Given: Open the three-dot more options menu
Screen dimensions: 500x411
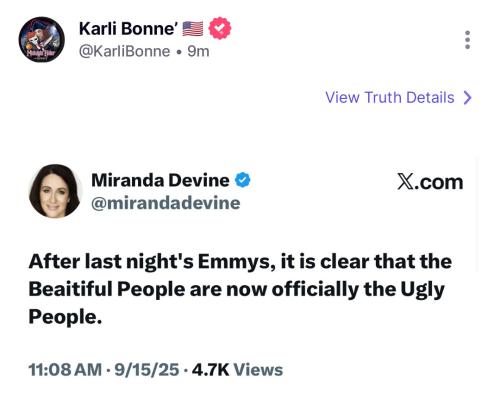Looking at the screenshot, I should click(467, 40).
